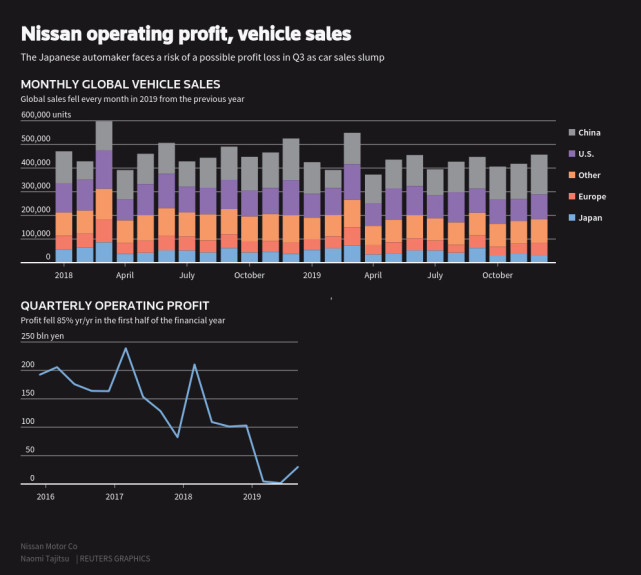Click the subtitle about possible Q3 profit loss

click(x=202, y=57)
